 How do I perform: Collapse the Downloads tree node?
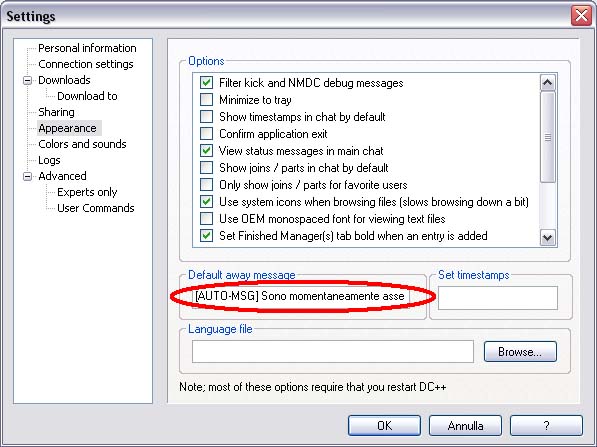pos(27,80)
